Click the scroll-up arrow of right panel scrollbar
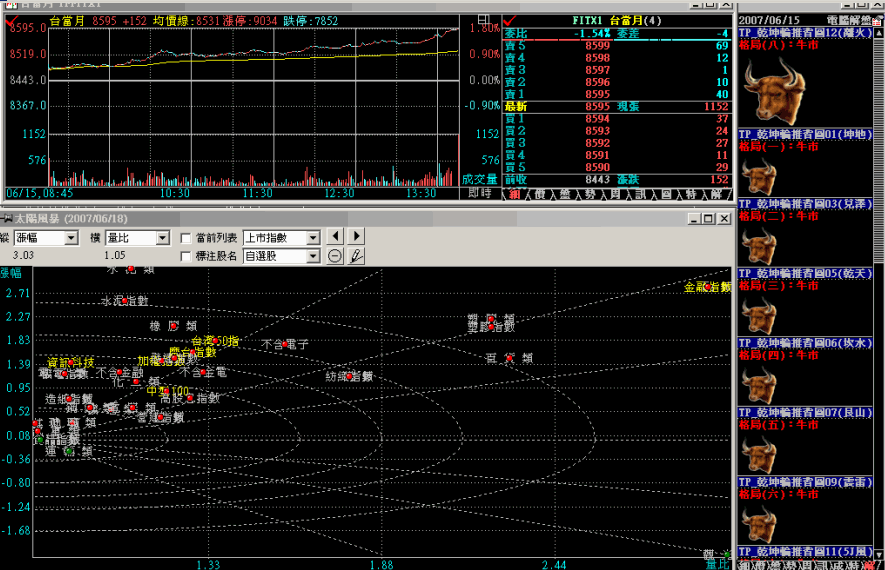The width and height of the screenshot is (885, 570). 878,33
